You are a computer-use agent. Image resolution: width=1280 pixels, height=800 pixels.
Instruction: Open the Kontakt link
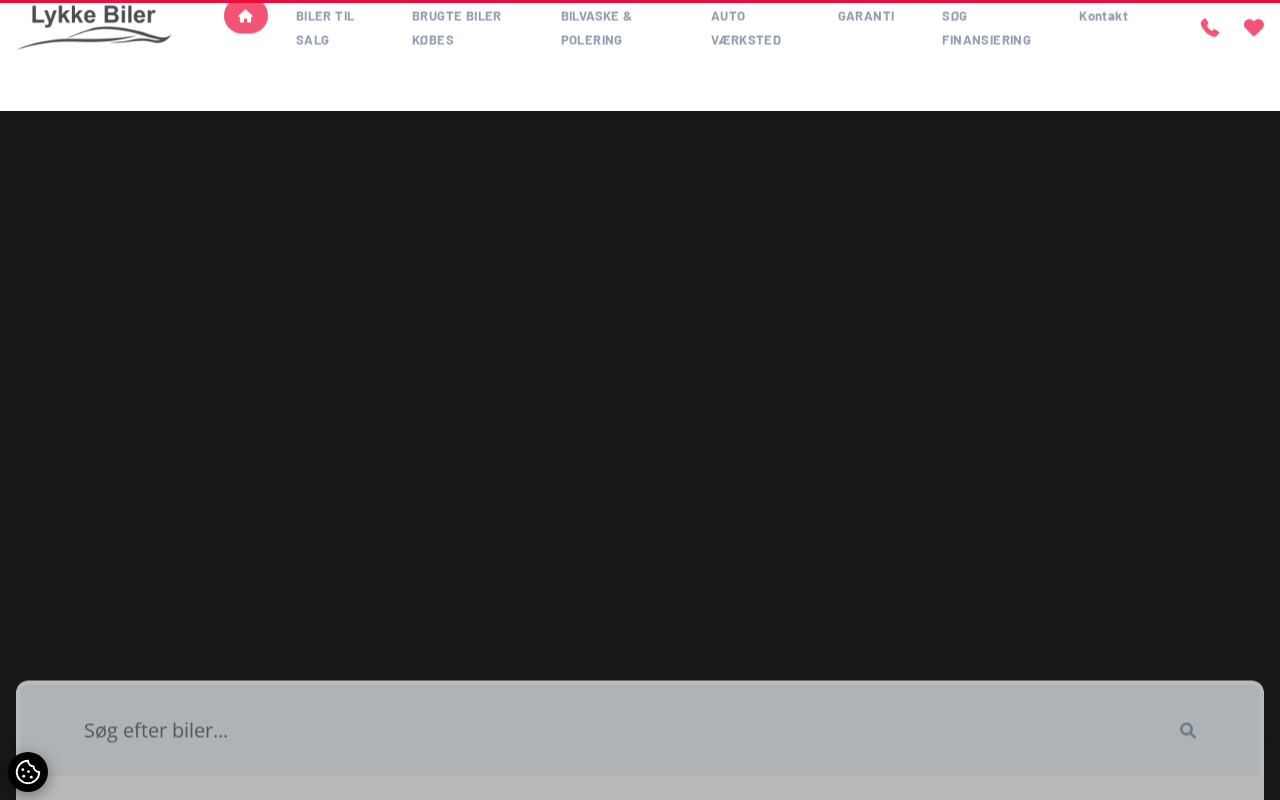pyautogui.click(x=1103, y=16)
